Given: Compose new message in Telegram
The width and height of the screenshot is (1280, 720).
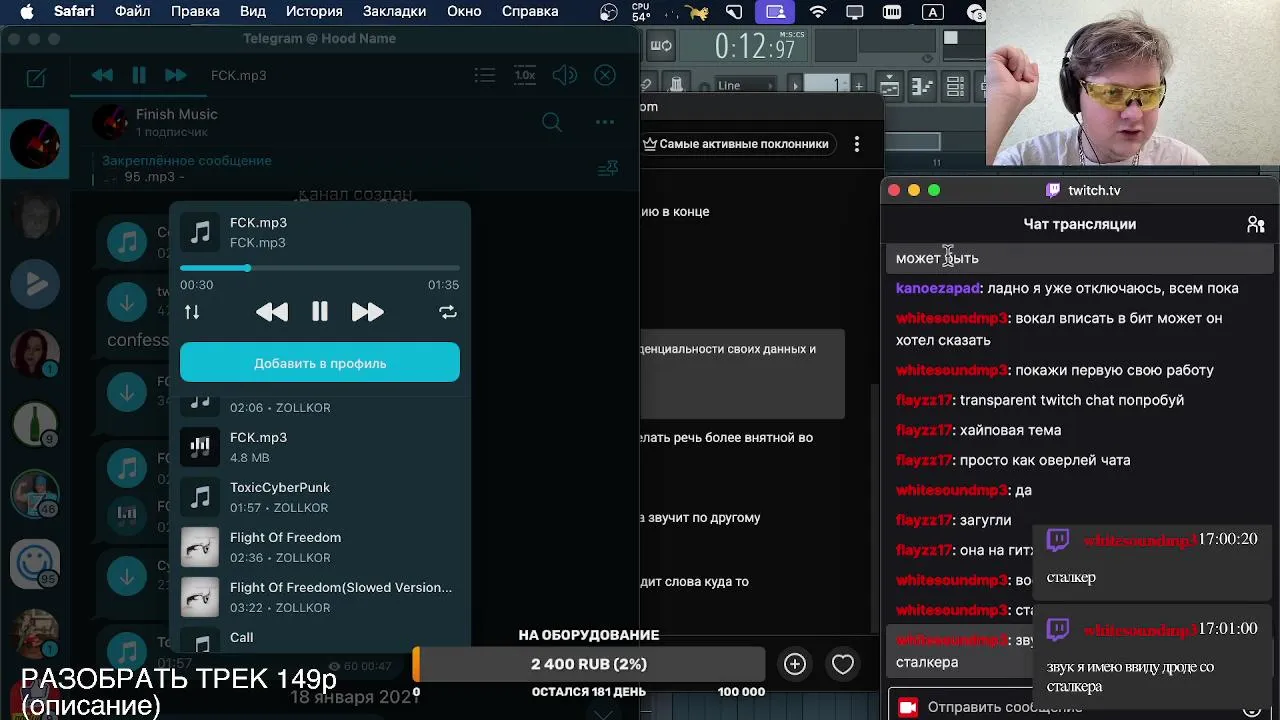Looking at the screenshot, I should coord(36,77).
